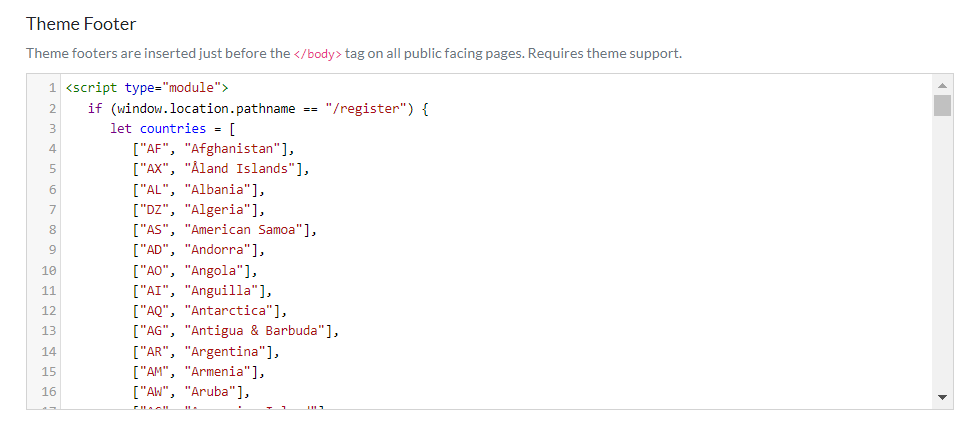Click the code editor scrollbar thumb
The image size is (975, 434).
pyautogui.click(x=941, y=106)
